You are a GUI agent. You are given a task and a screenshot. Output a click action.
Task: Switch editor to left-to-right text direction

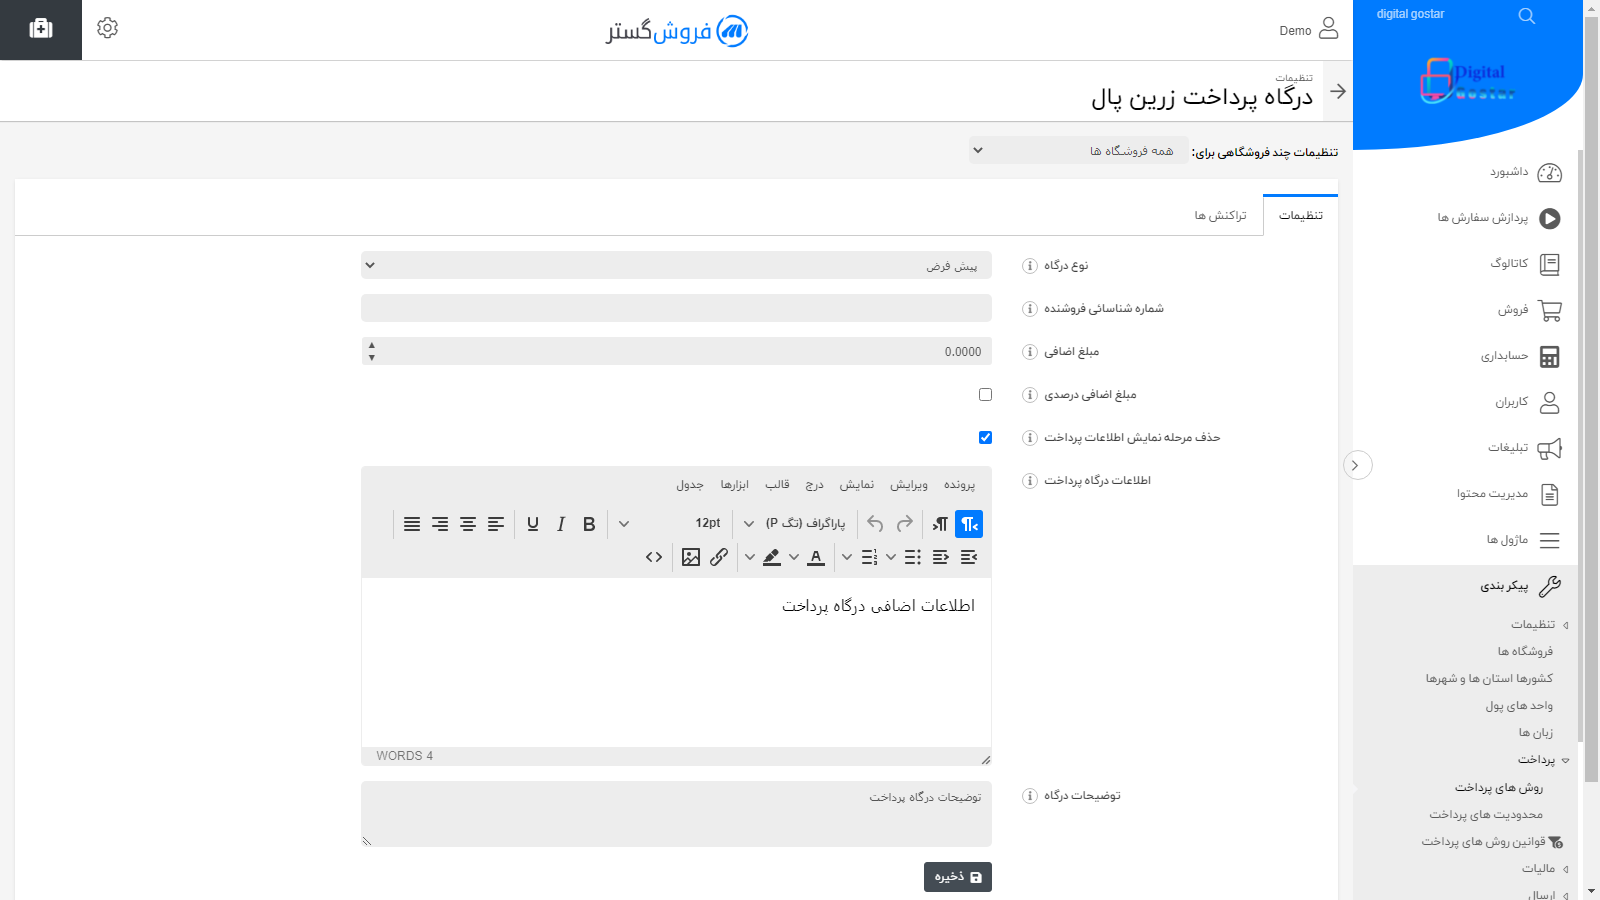(x=940, y=524)
